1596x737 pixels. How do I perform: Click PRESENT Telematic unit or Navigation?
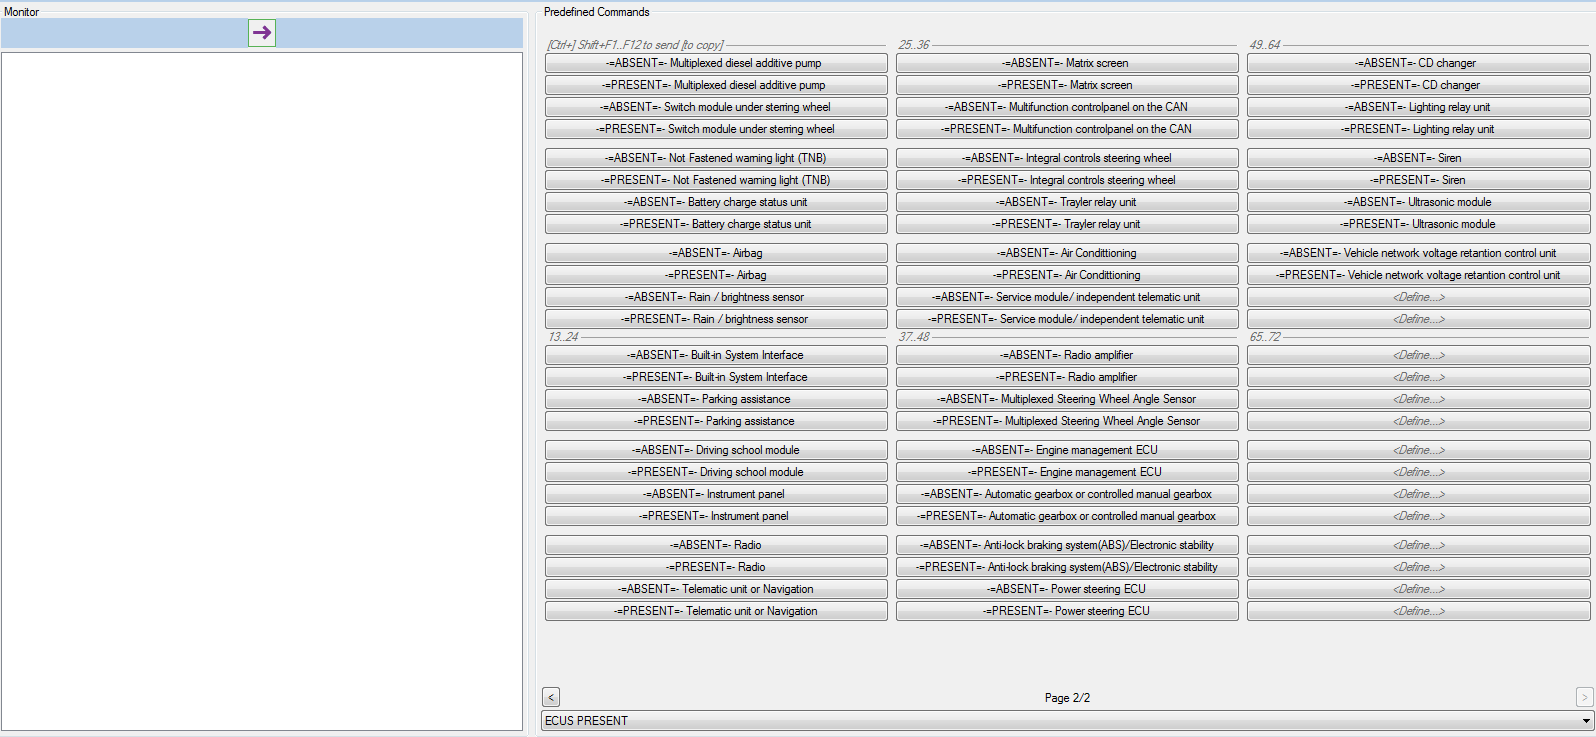coord(716,611)
